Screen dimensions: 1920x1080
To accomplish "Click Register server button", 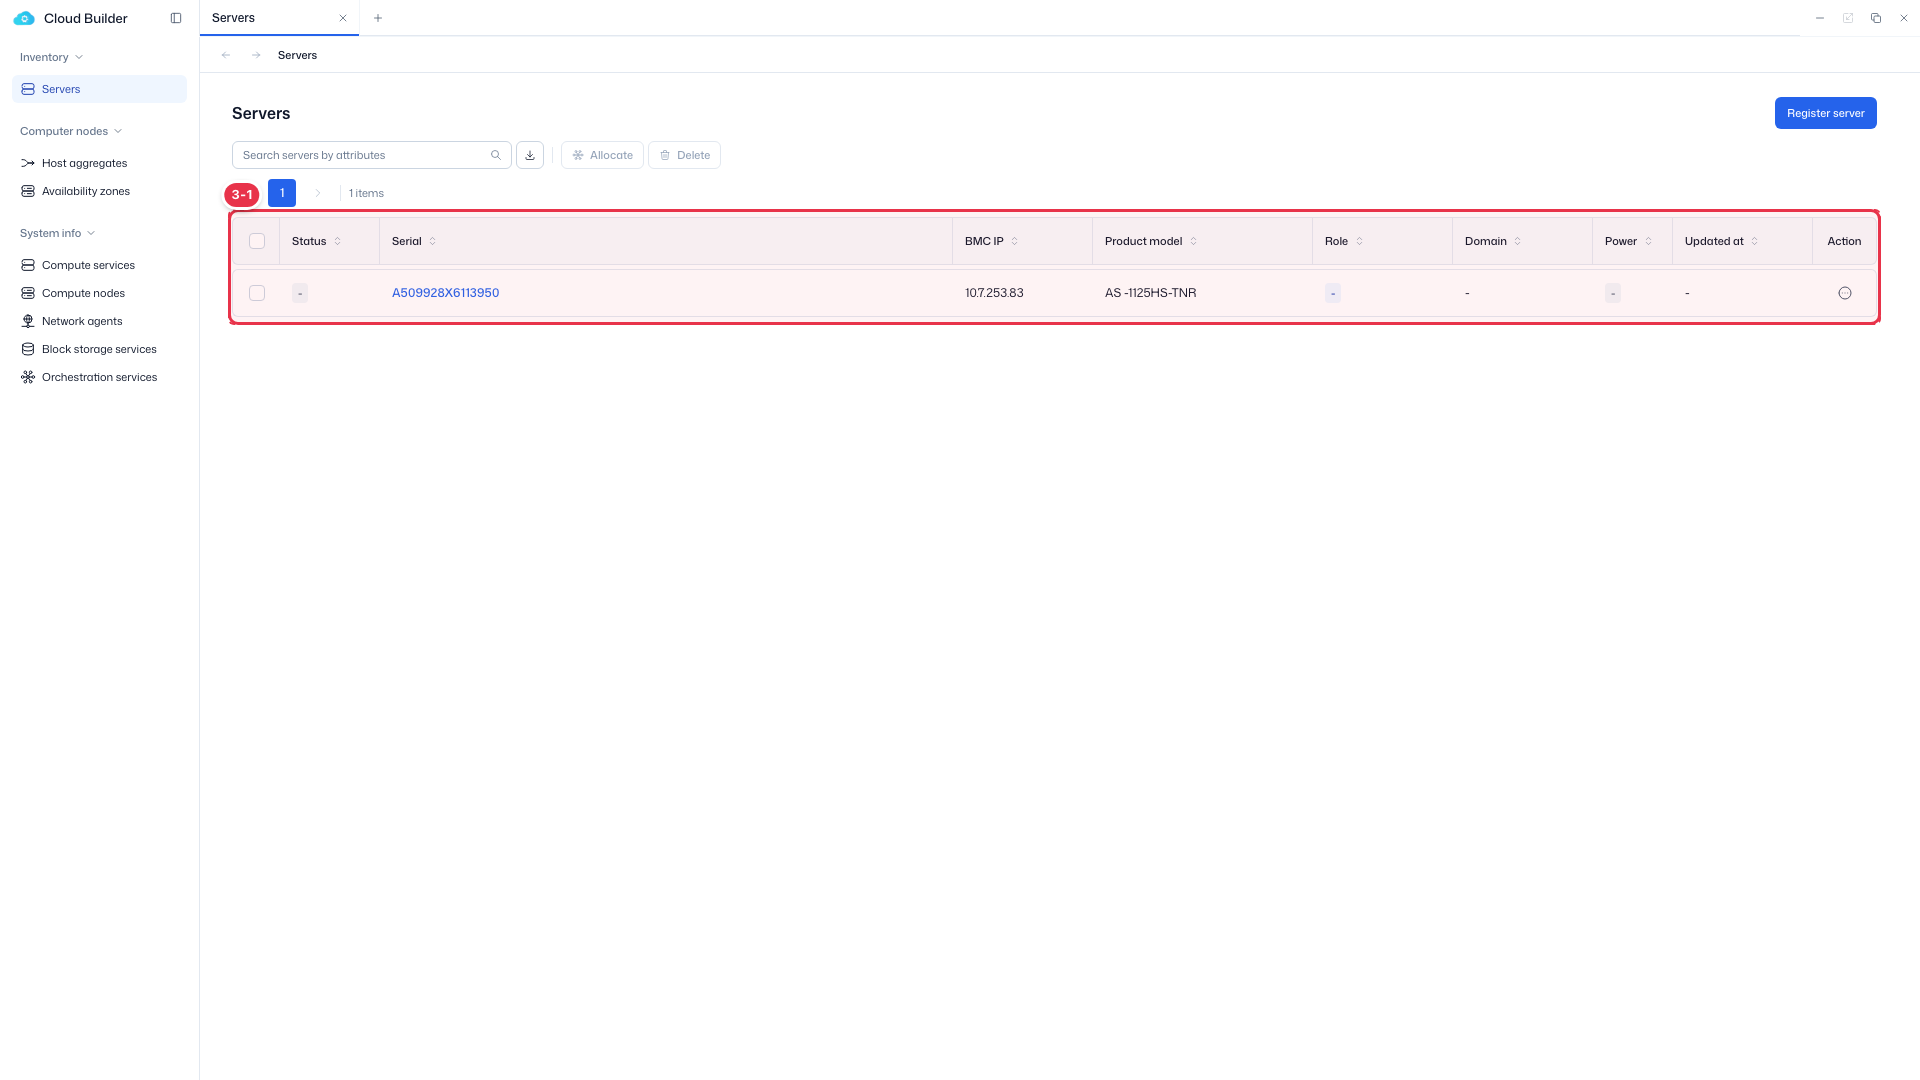I will [1825, 113].
